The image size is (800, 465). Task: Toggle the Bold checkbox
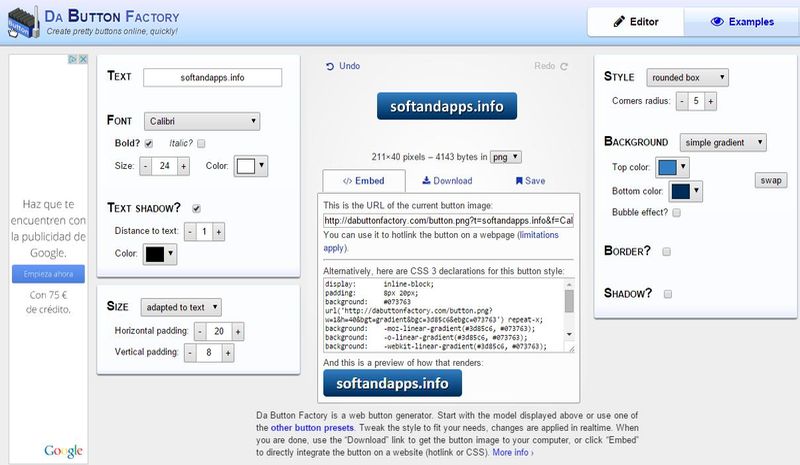[x=149, y=143]
